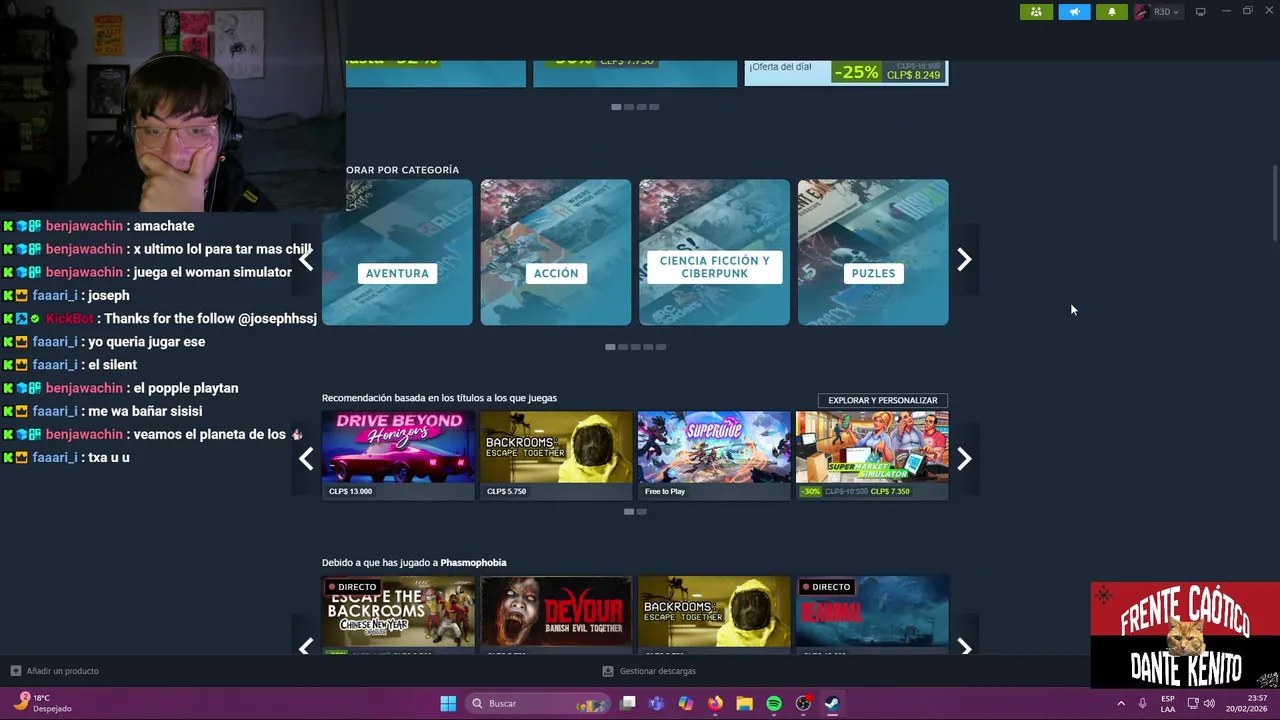Click the Steam page vertical scrollbar
The image size is (1280, 720).
[1275, 204]
